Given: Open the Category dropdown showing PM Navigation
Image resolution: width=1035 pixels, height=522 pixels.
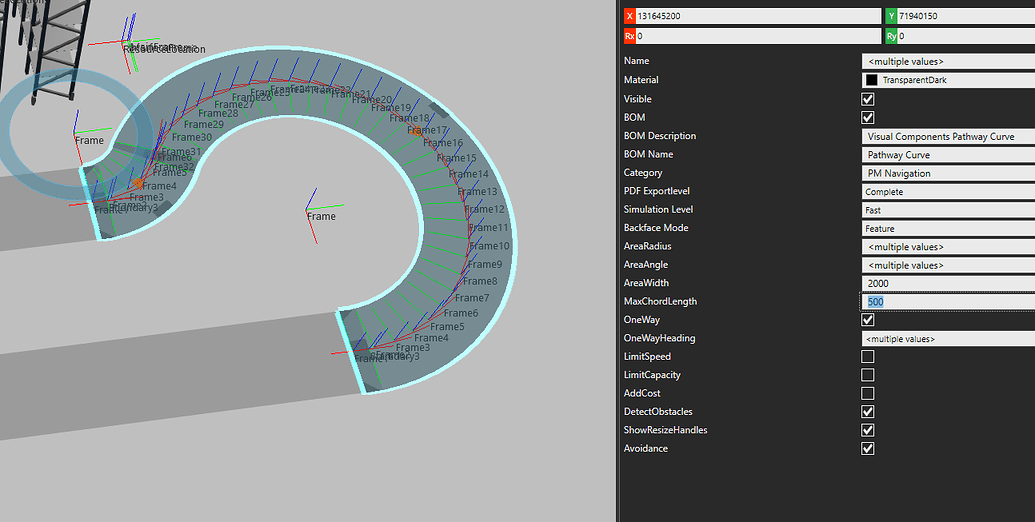Looking at the screenshot, I should pos(948,173).
